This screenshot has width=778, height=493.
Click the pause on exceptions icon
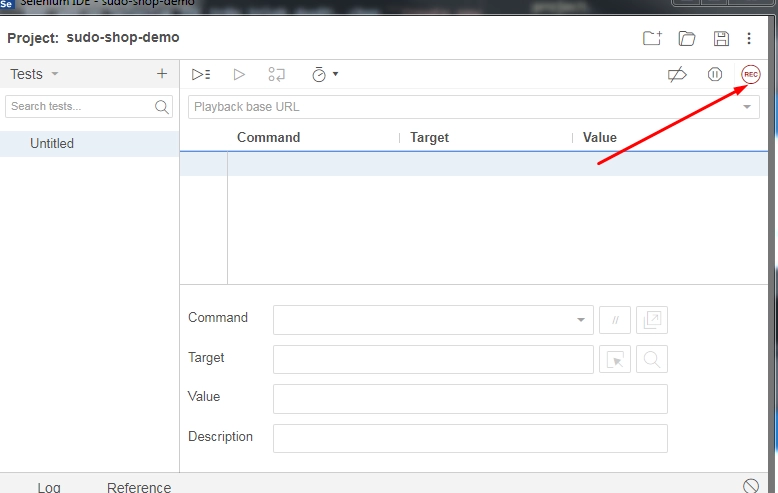(x=715, y=74)
